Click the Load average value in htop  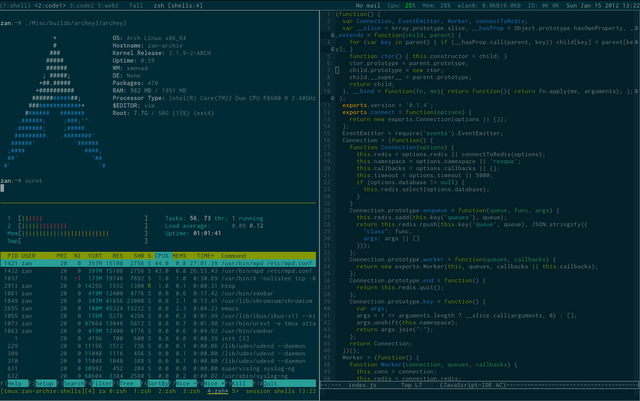pos(247,226)
